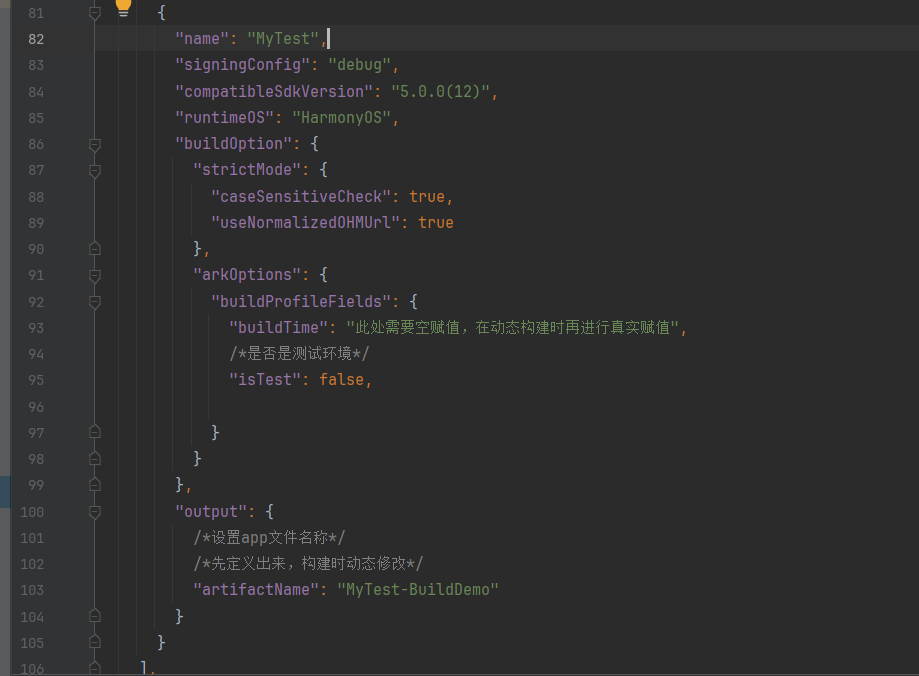Click the fold end marker beside closing brace line 90

click(95, 248)
